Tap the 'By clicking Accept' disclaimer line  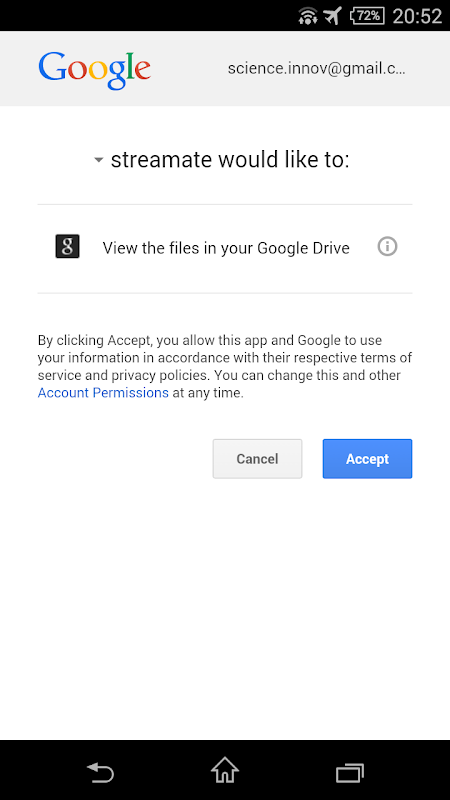pyautogui.click(x=210, y=340)
